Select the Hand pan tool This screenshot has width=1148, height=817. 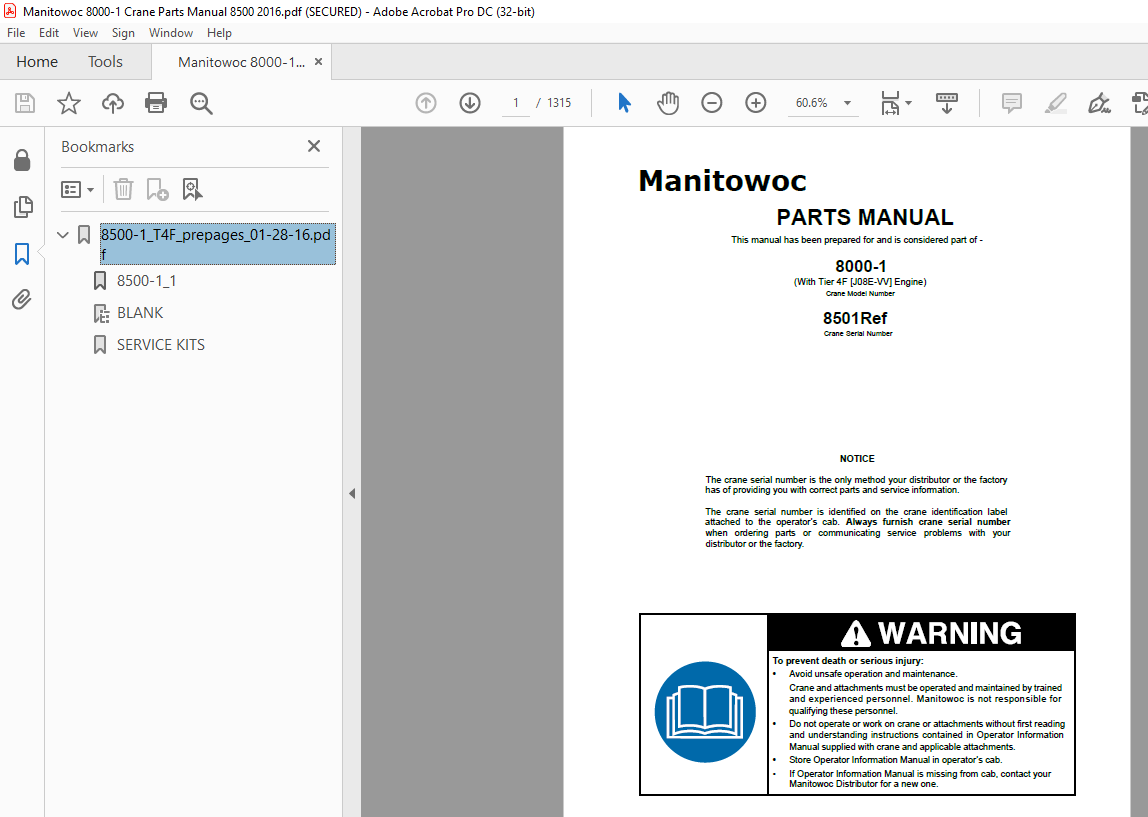click(668, 103)
